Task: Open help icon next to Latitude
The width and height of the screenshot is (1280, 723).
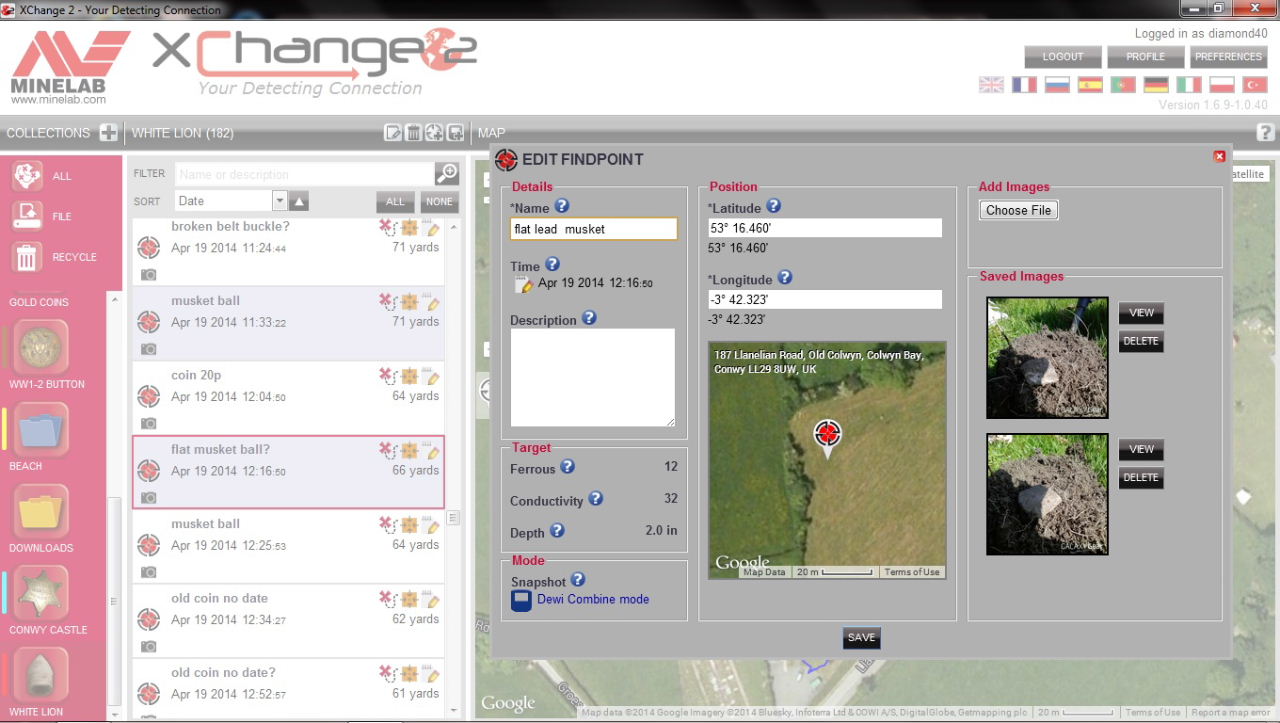Action: click(x=773, y=206)
